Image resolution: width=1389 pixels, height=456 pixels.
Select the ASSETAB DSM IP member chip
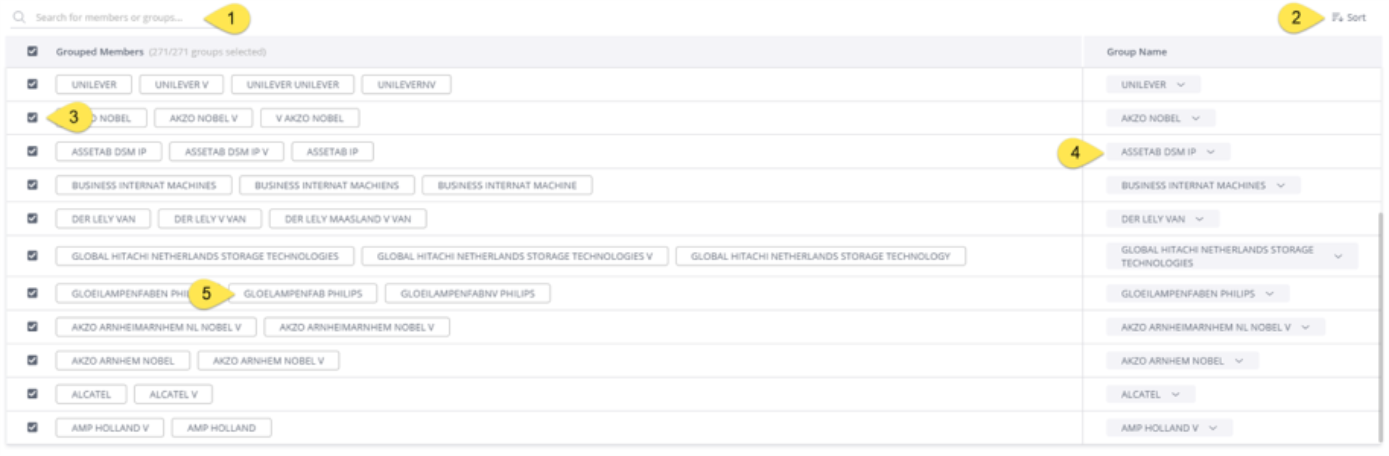(x=109, y=152)
